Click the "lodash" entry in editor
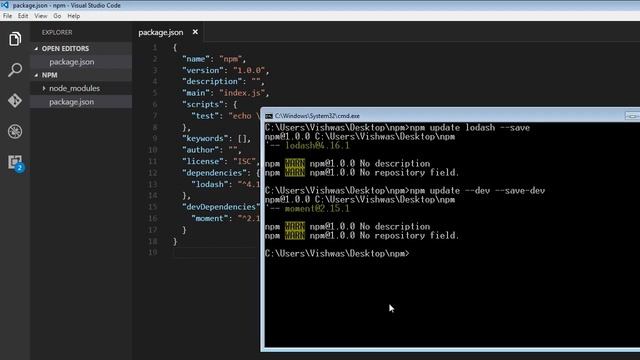Image resolution: width=640 pixels, height=360 pixels. pos(226,184)
